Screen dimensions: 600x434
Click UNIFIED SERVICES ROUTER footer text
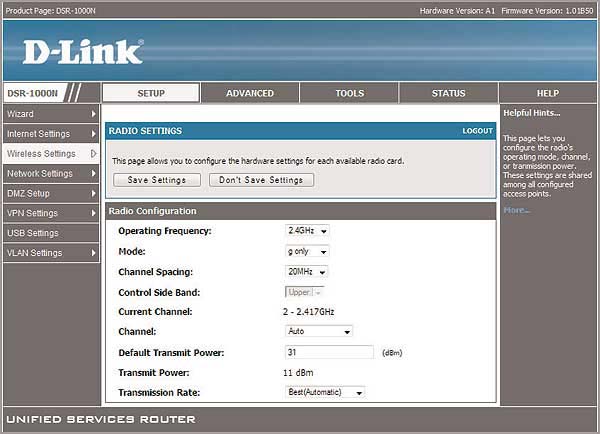101,419
